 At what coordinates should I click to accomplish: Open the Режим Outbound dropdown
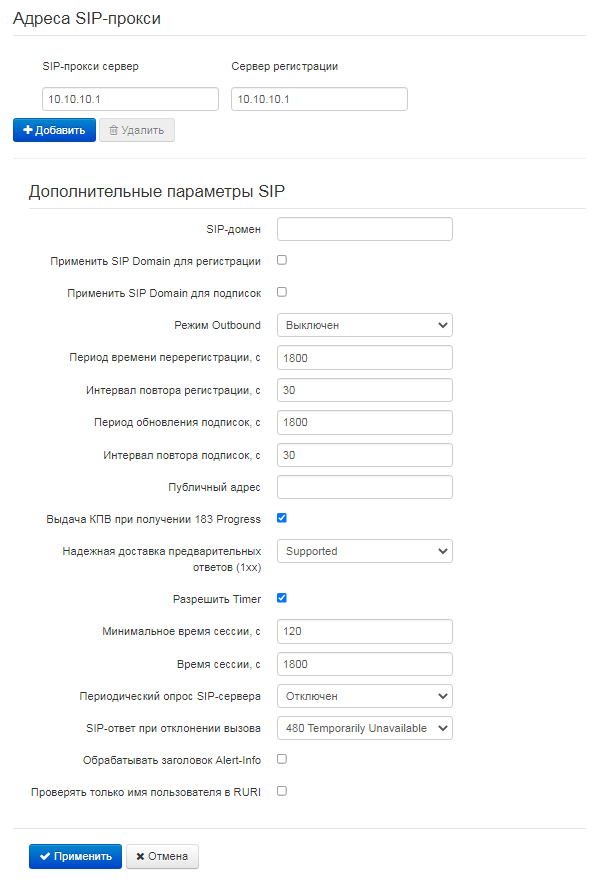pos(364,325)
